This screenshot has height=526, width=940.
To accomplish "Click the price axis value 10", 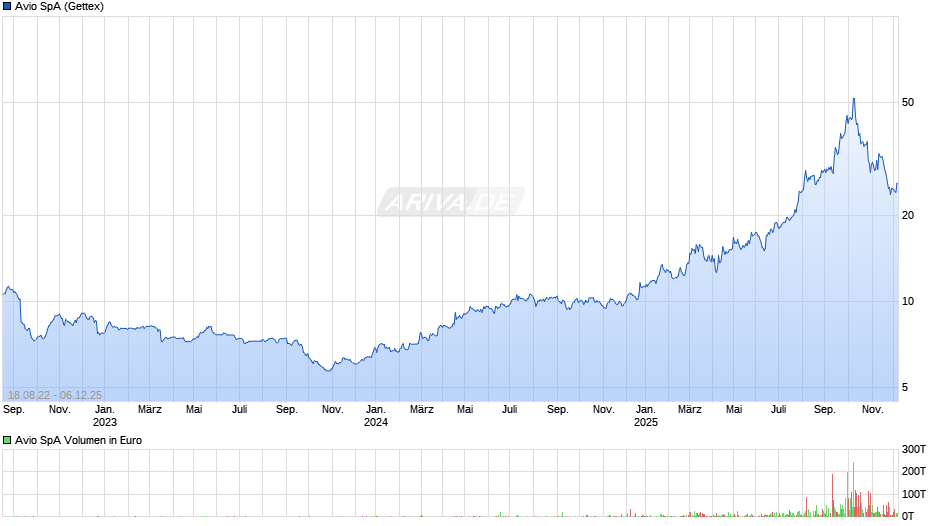I will point(908,302).
